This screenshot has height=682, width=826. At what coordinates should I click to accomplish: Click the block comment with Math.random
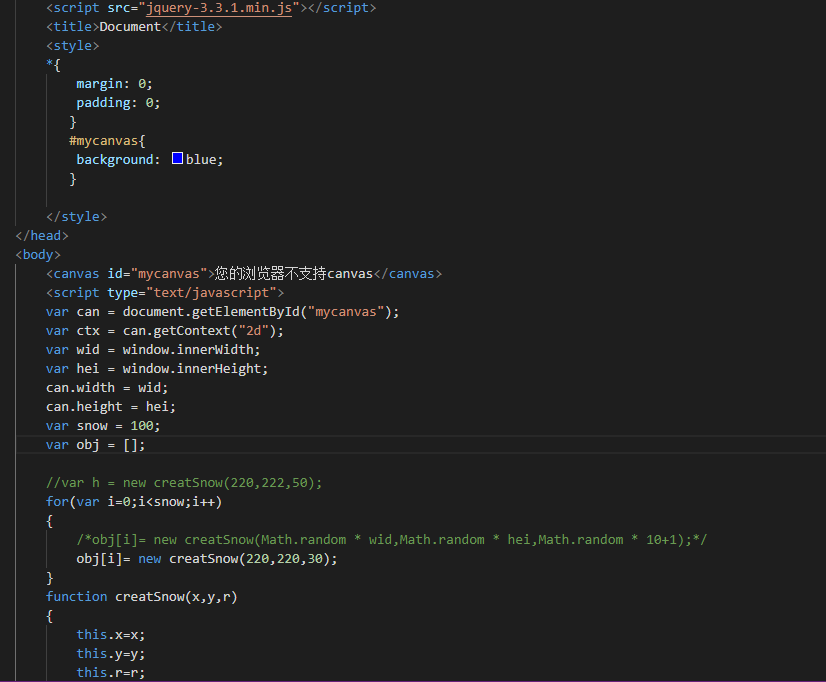coord(391,540)
